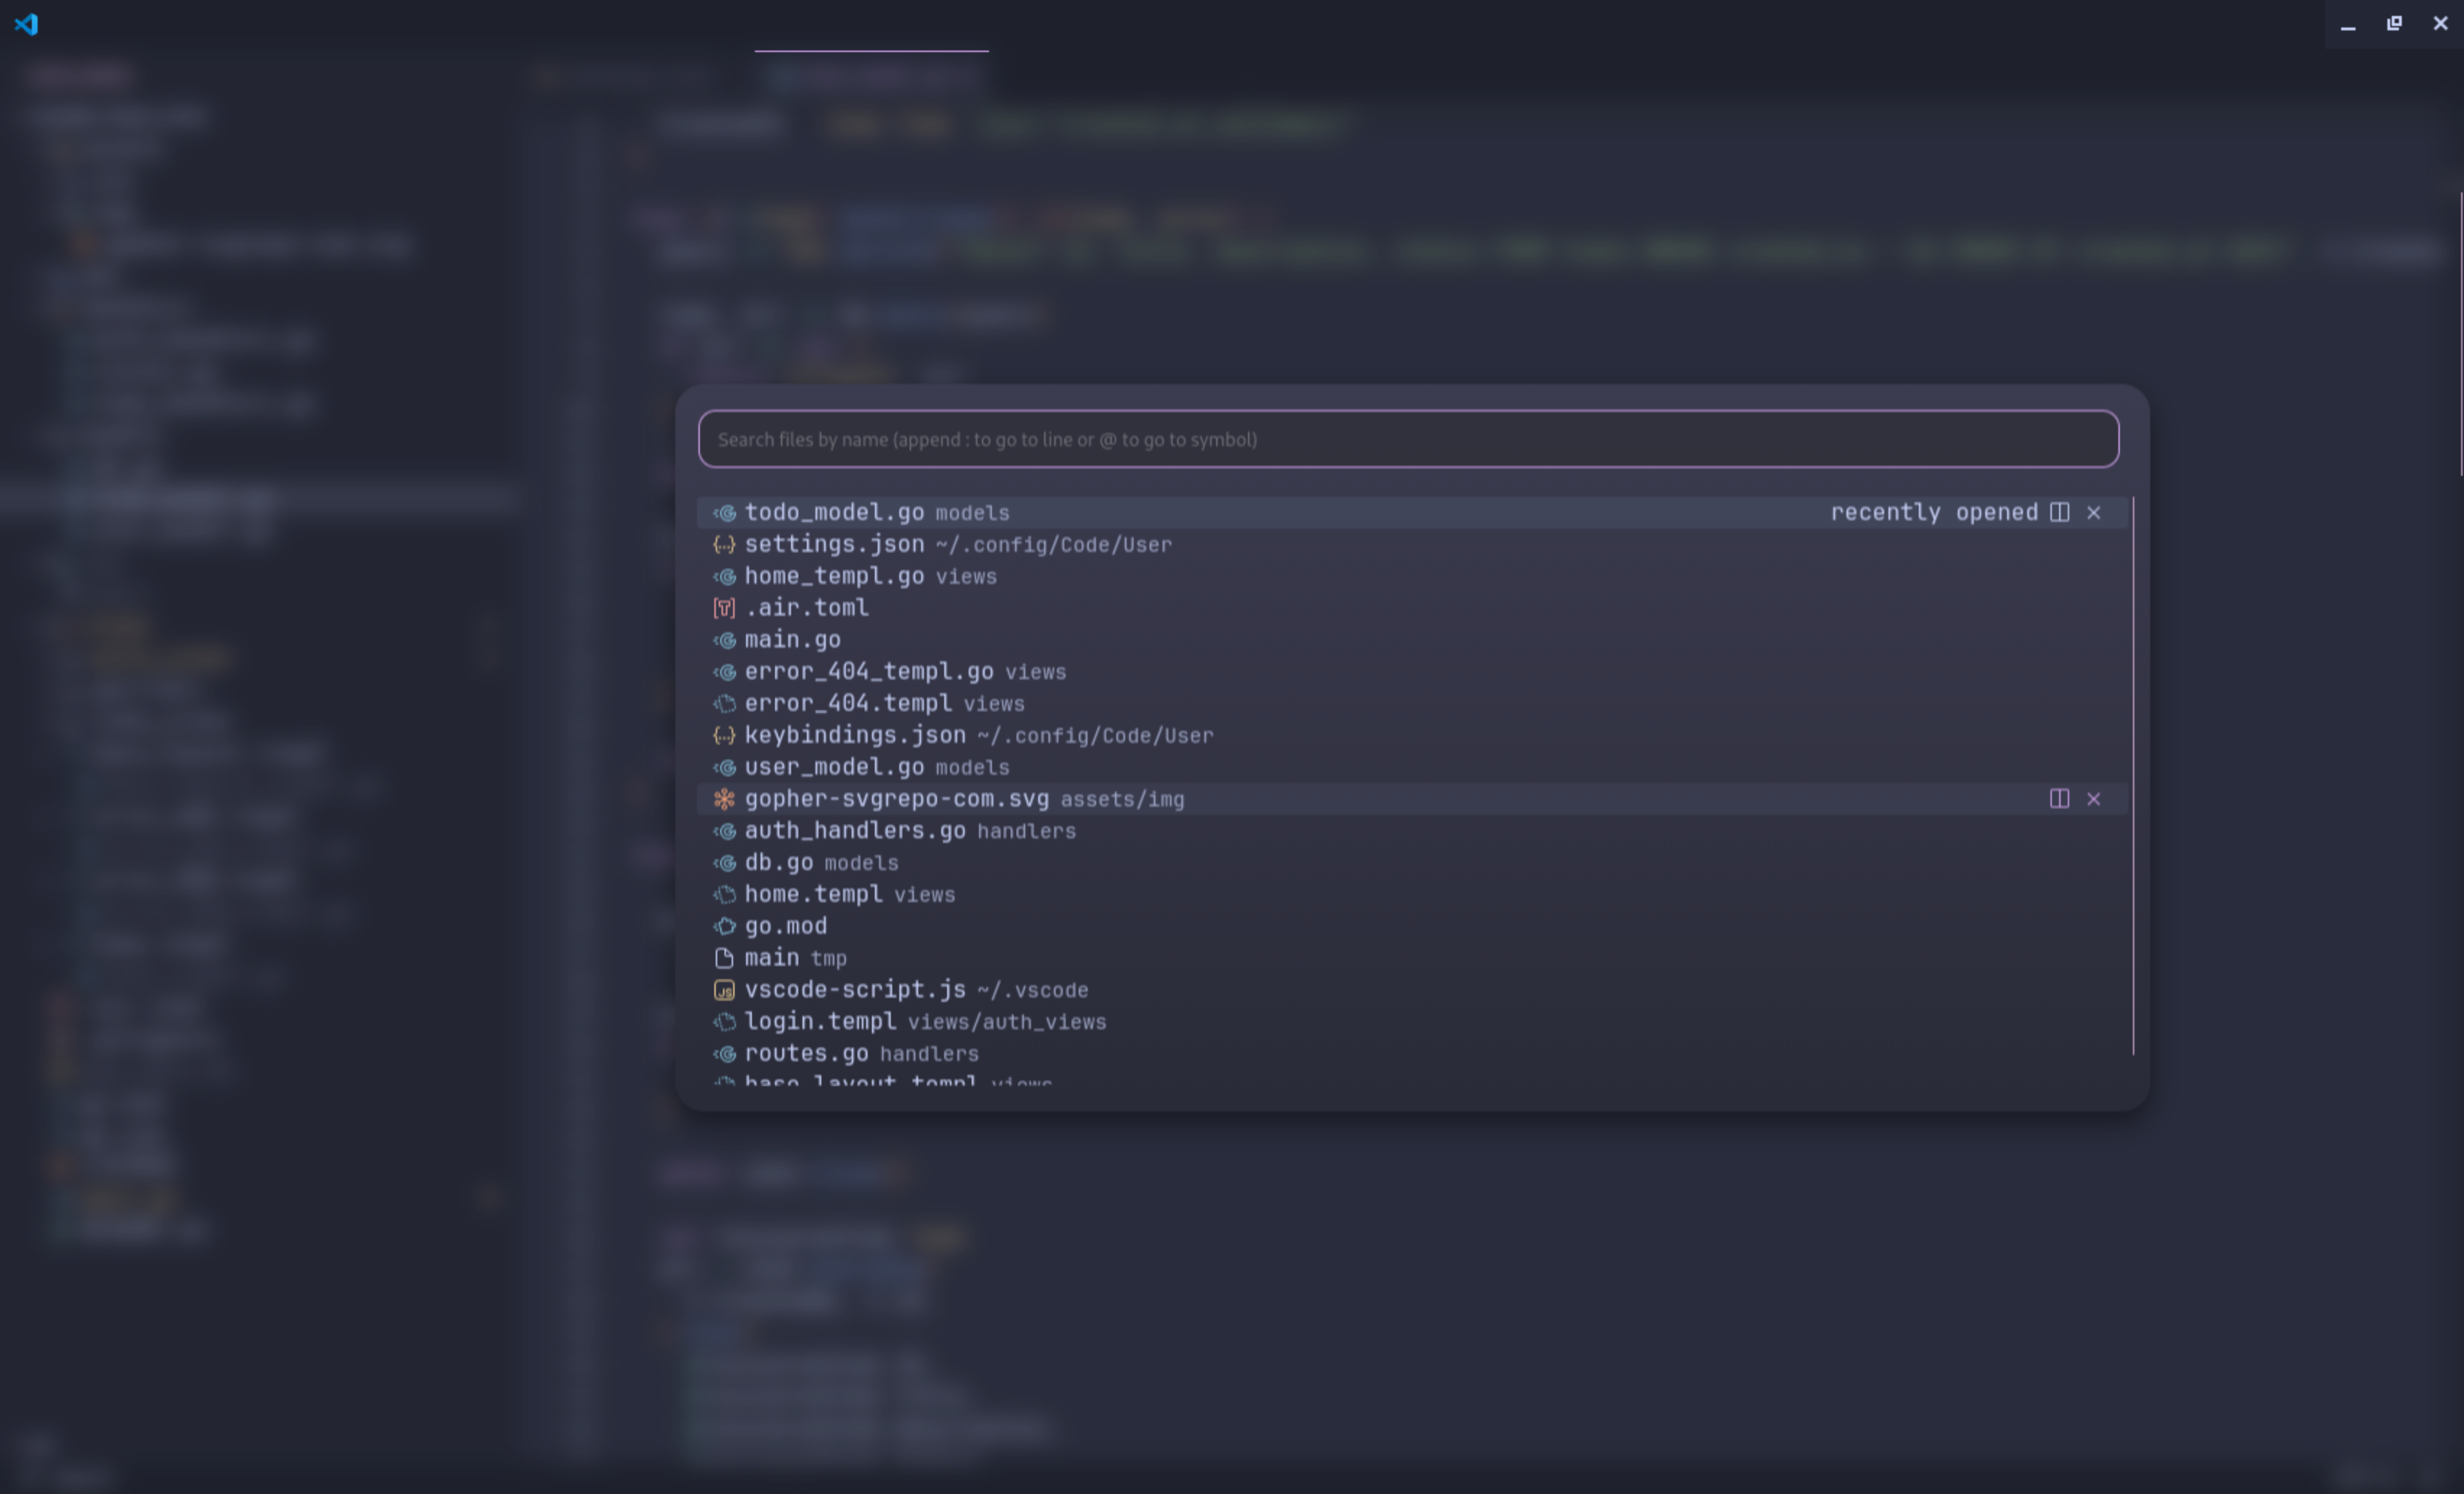Click the Go icon beside todo_model.go

pyautogui.click(x=725, y=513)
